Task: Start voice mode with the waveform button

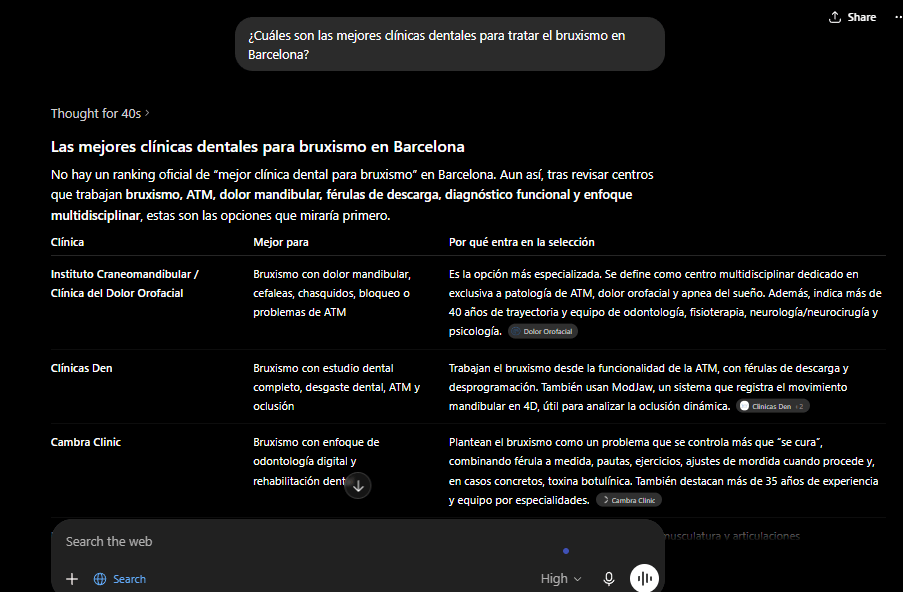Action: pos(644,578)
